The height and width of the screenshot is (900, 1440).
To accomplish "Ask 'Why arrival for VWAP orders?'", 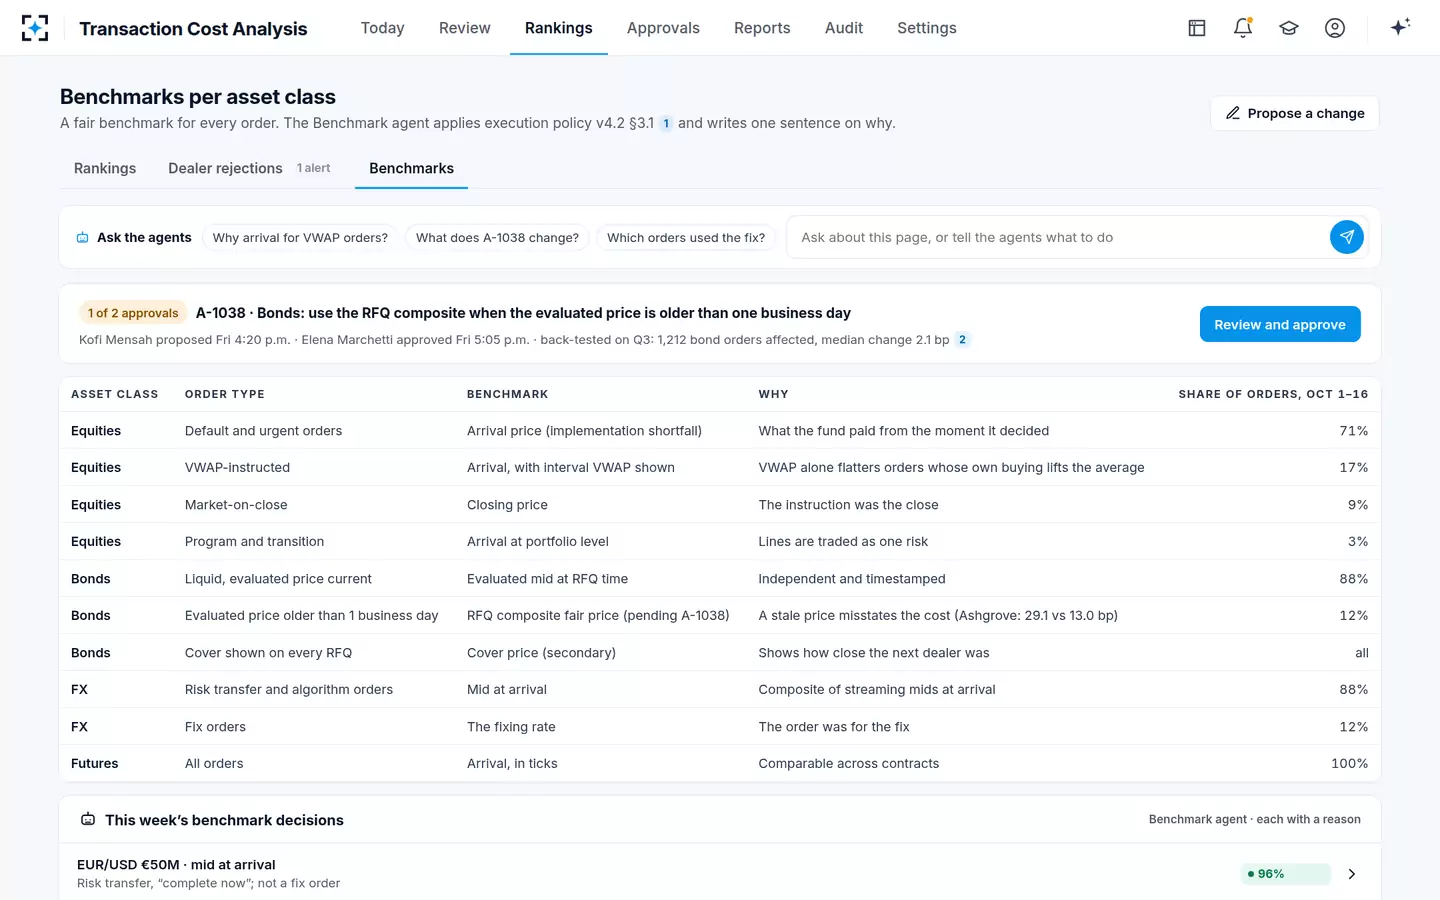I will pyautogui.click(x=300, y=238).
